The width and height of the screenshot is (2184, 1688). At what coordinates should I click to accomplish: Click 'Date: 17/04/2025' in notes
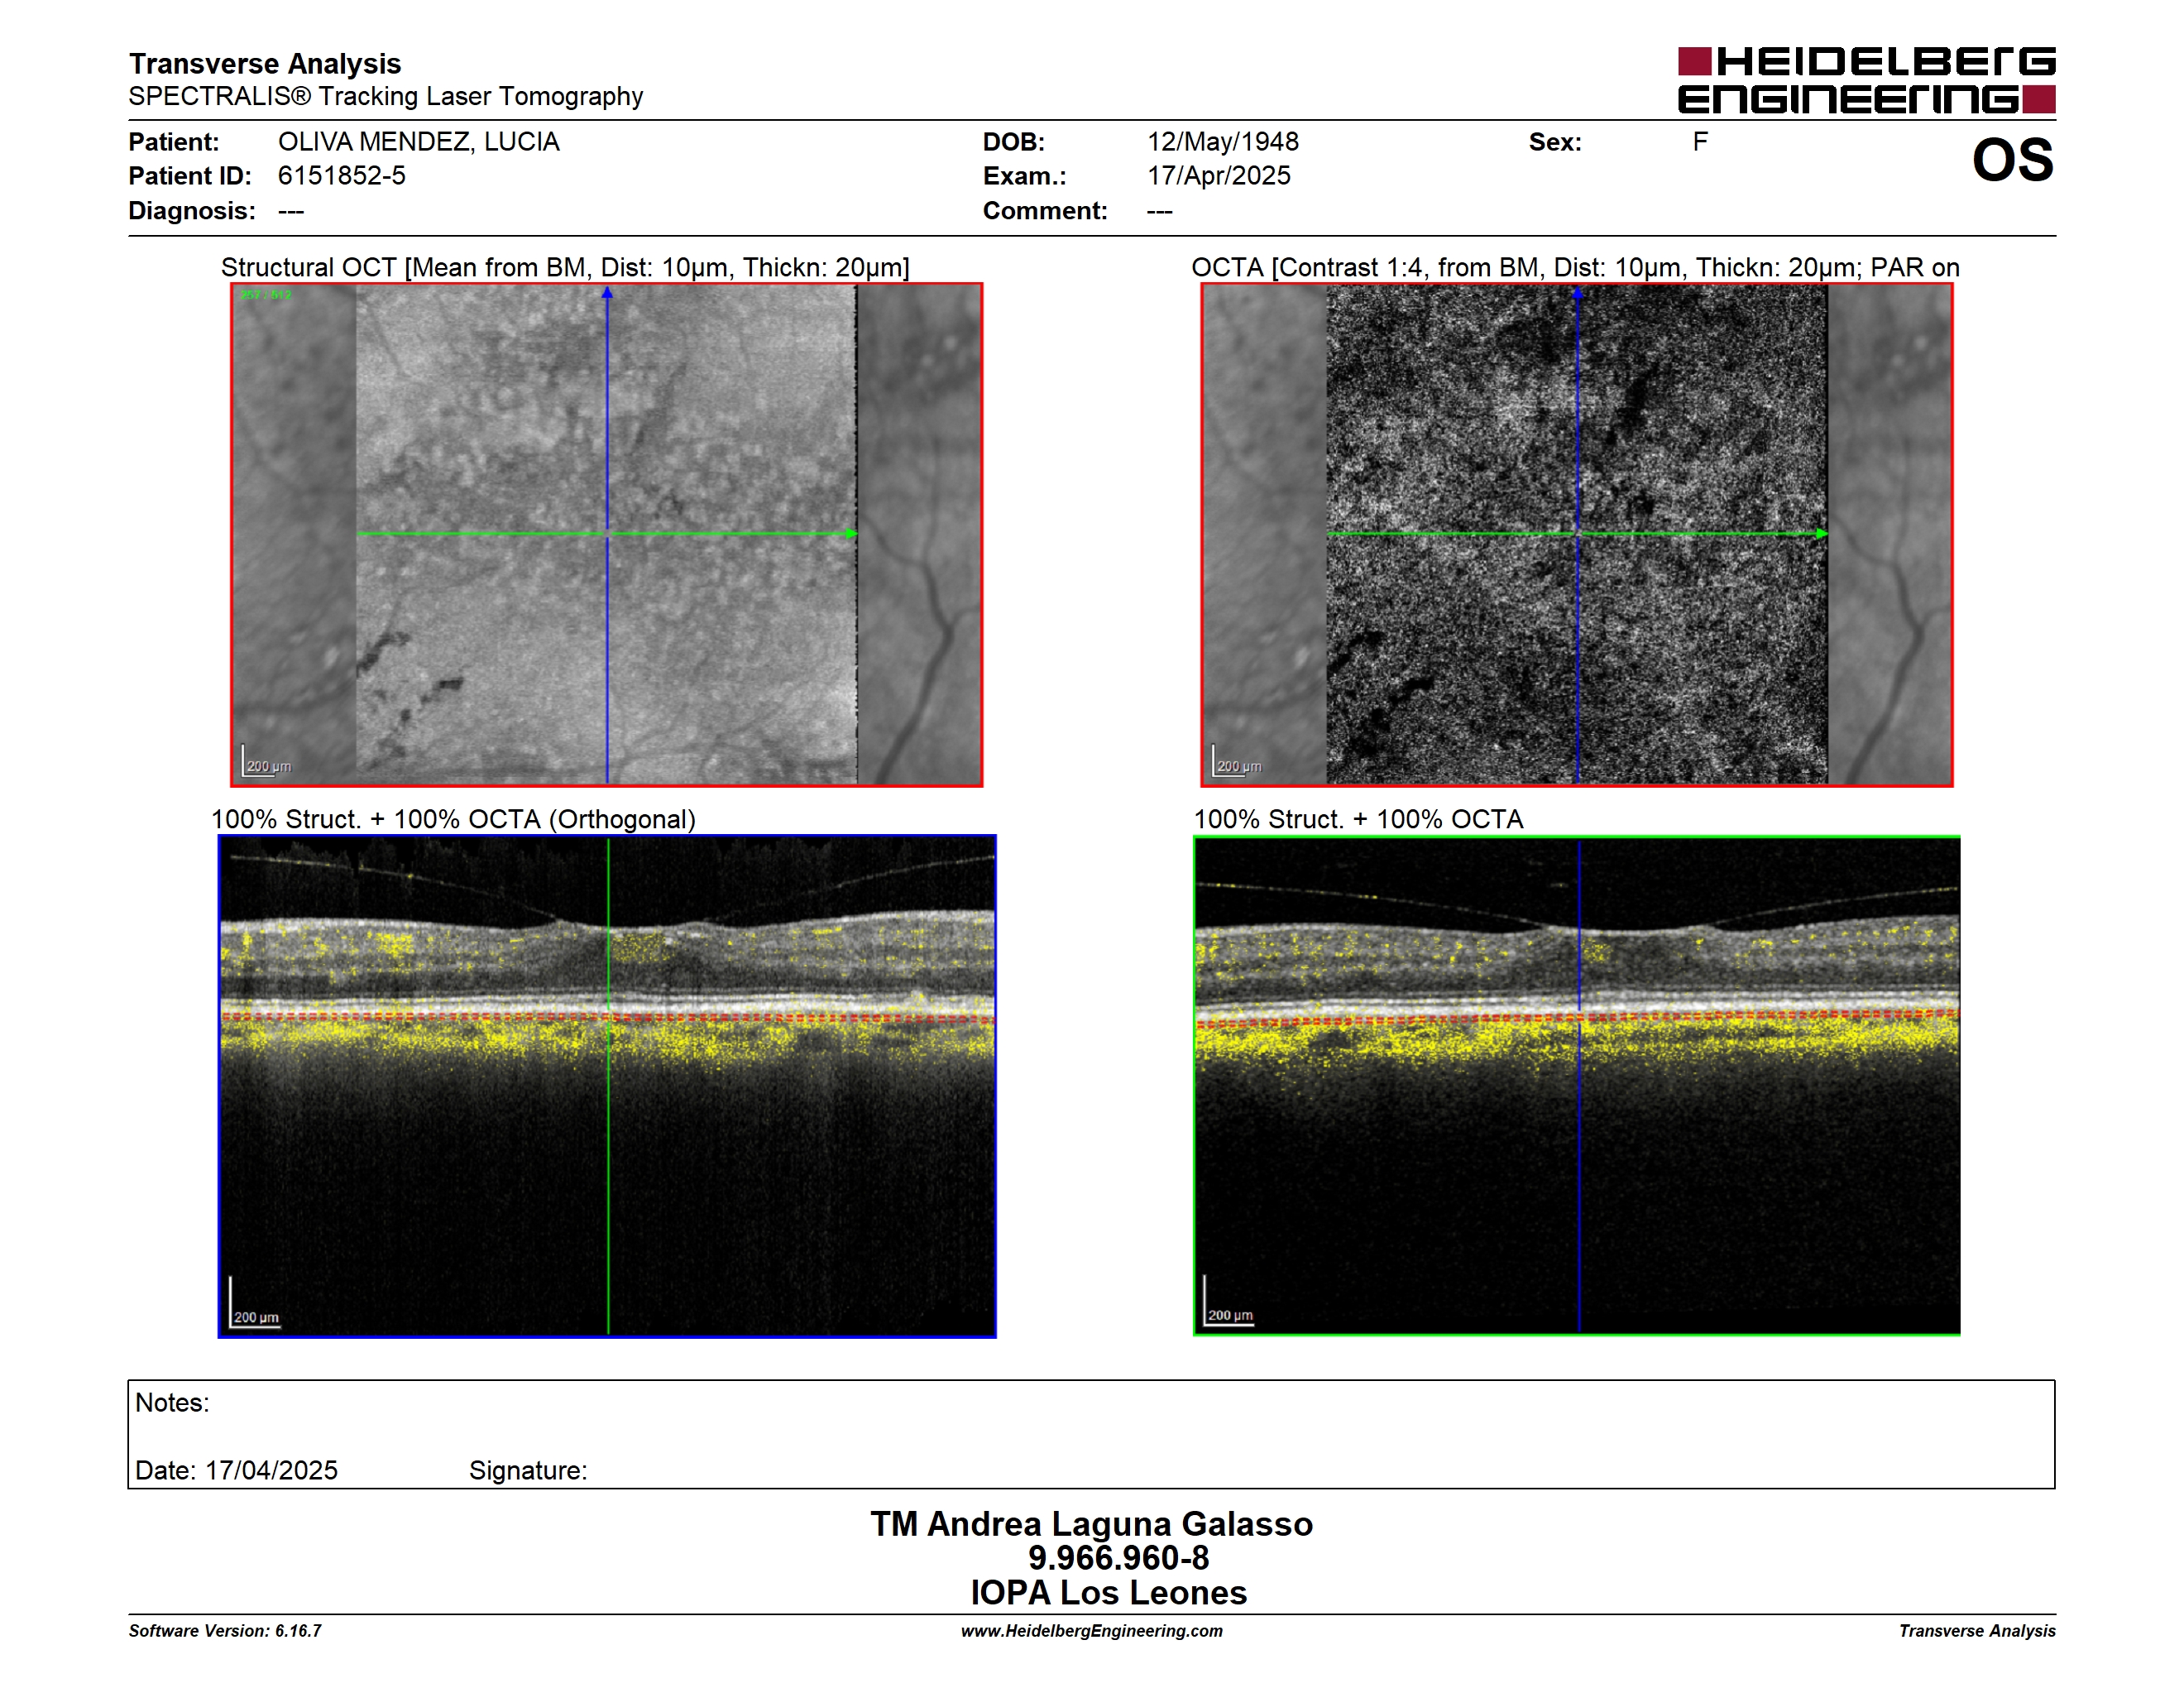coord(237,1470)
